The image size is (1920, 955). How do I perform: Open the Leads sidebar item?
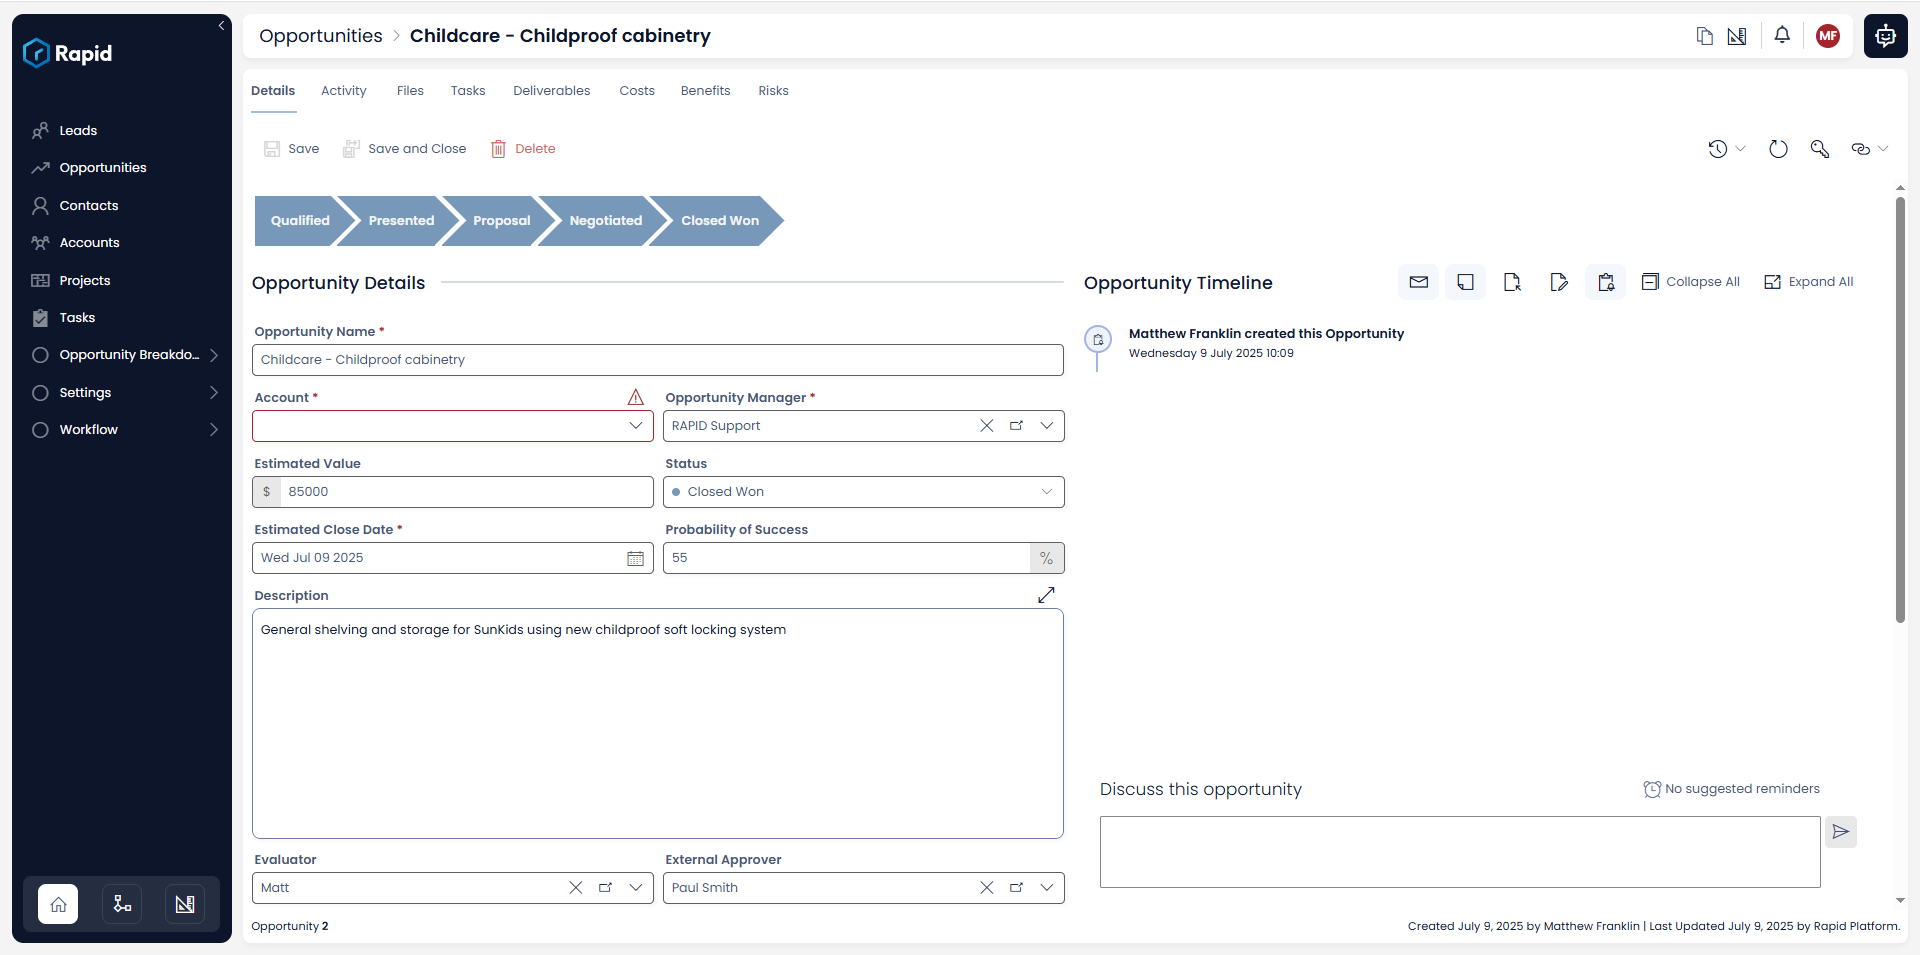tap(78, 130)
